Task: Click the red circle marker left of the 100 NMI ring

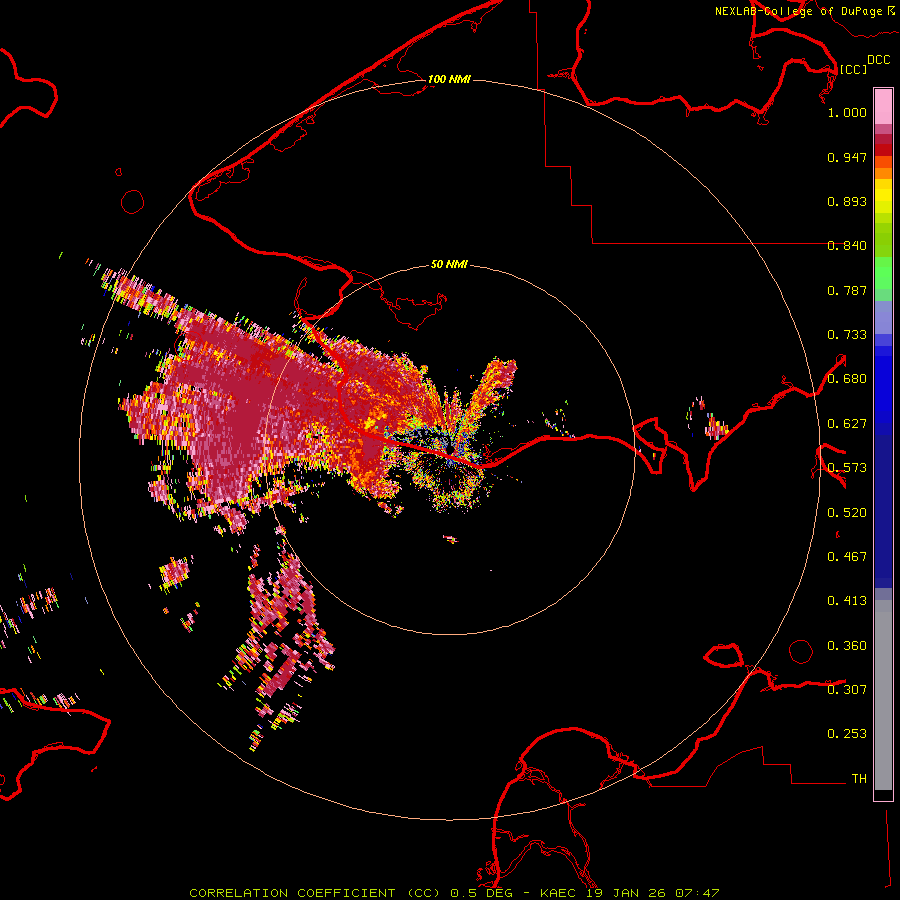Action: [133, 202]
